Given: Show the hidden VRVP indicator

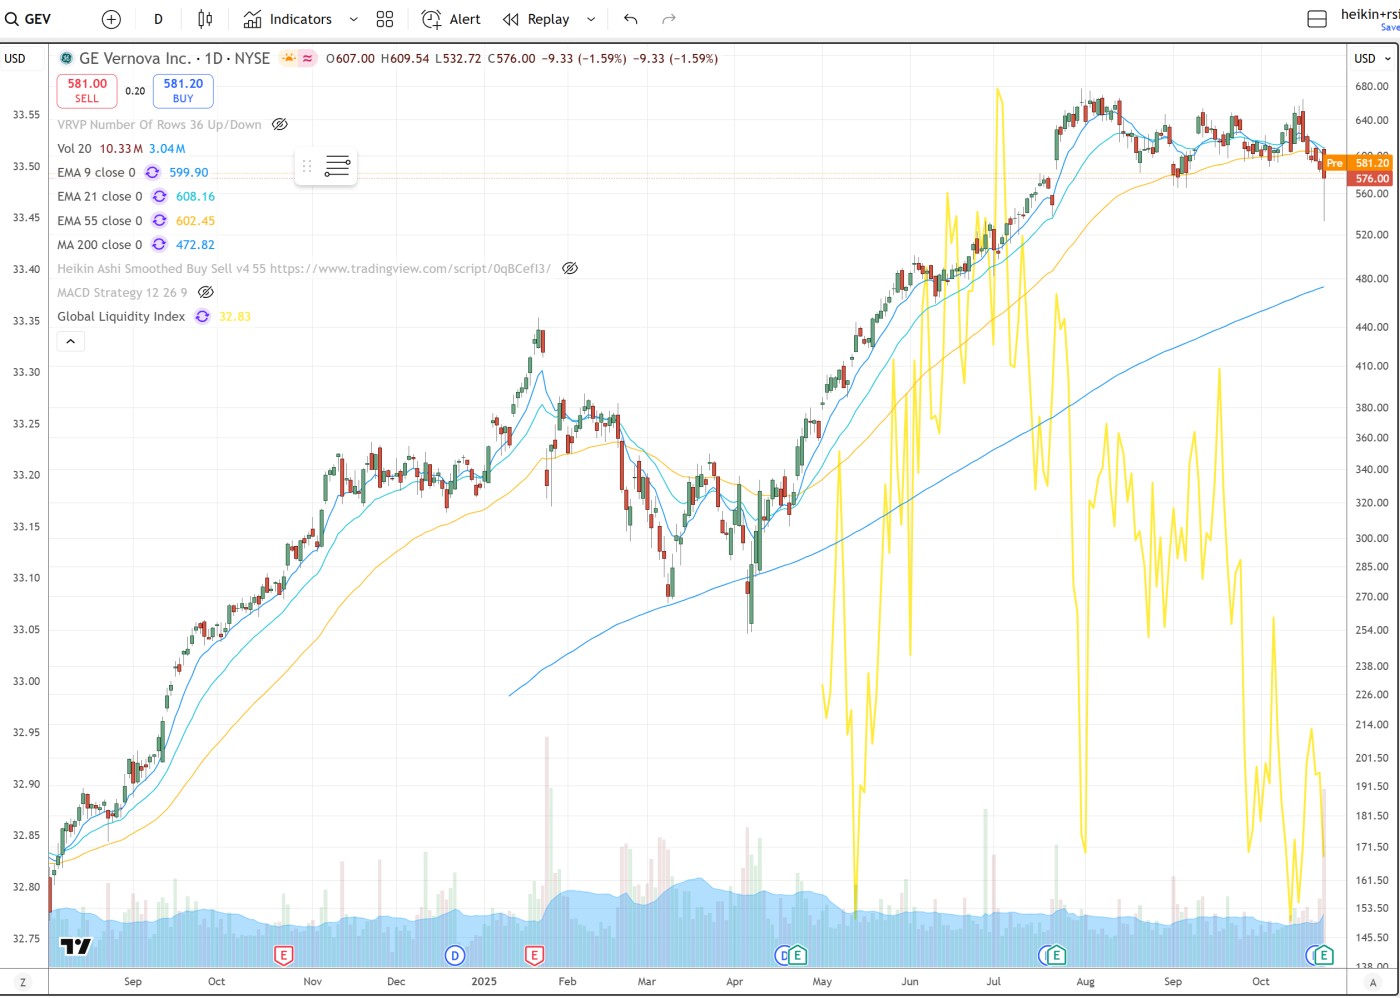Looking at the screenshot, I should coord(280,125).
